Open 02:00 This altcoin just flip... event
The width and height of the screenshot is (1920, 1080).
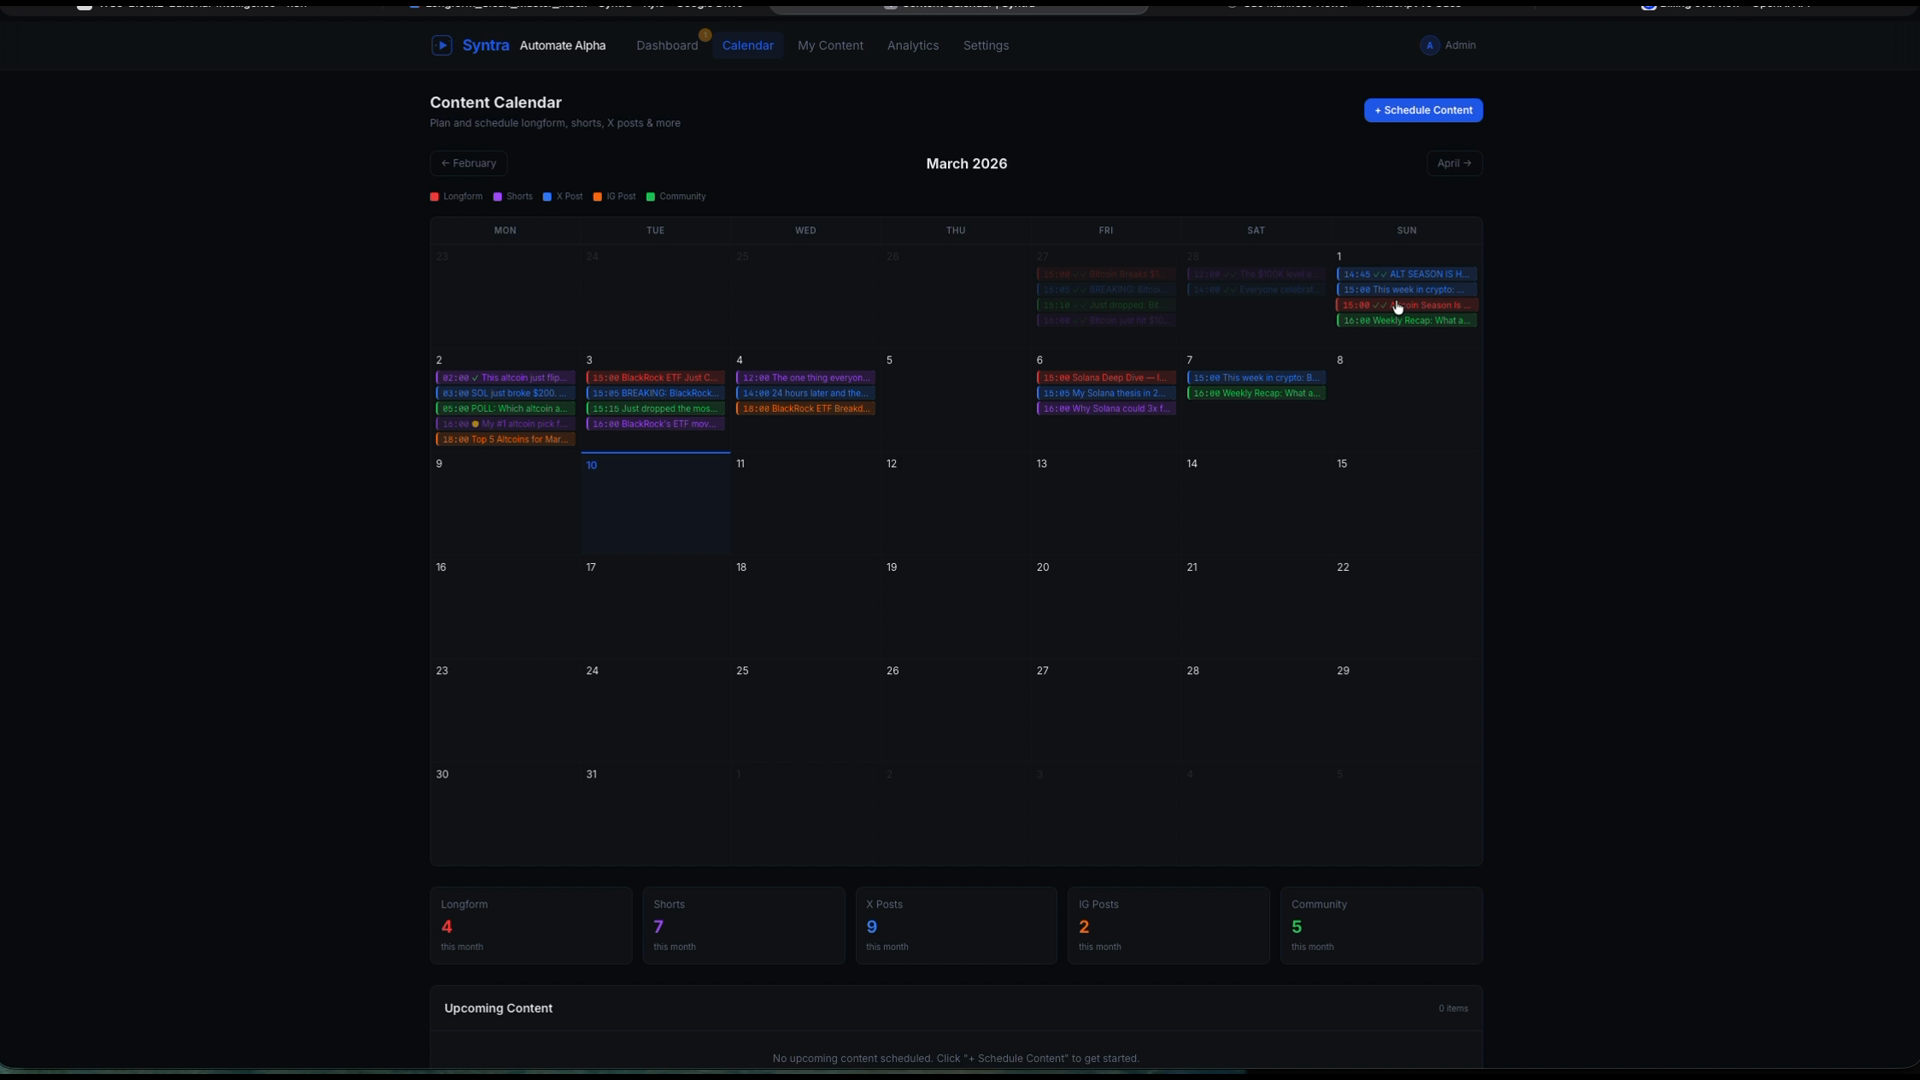point(505,378)
